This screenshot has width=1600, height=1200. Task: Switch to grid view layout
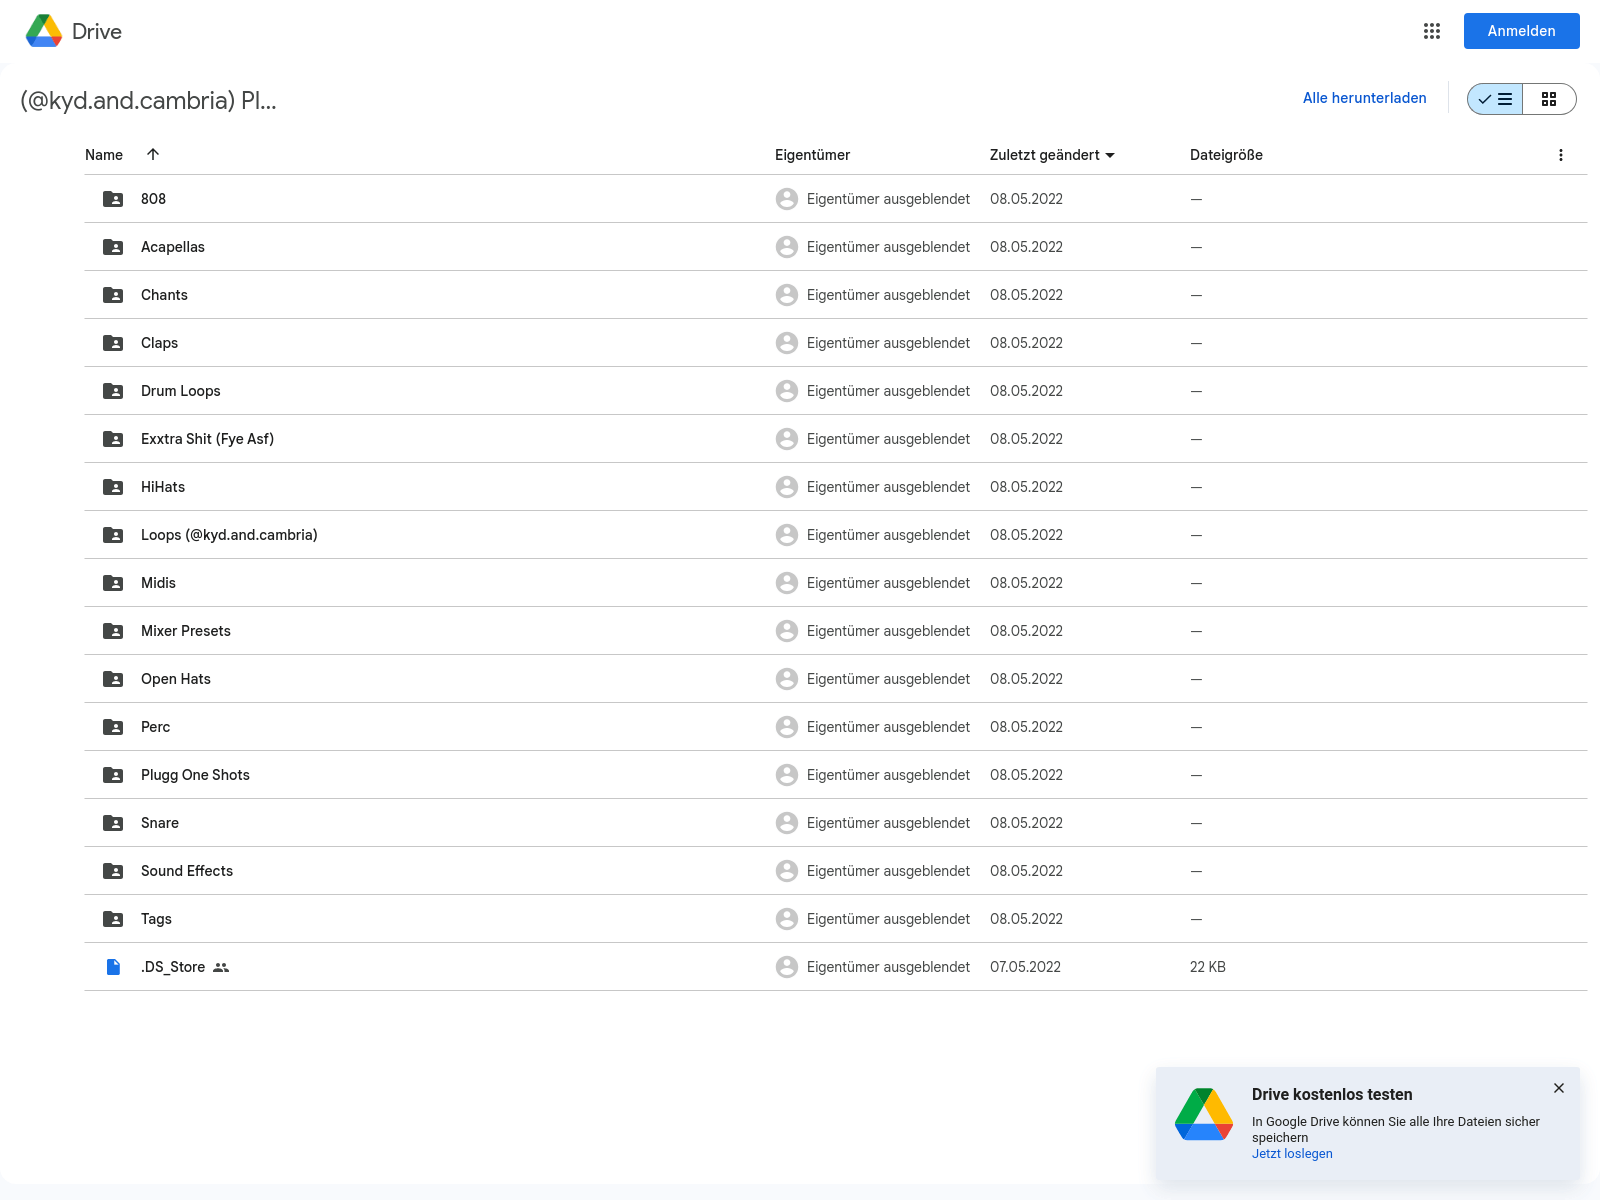[x=1549, y=99]
